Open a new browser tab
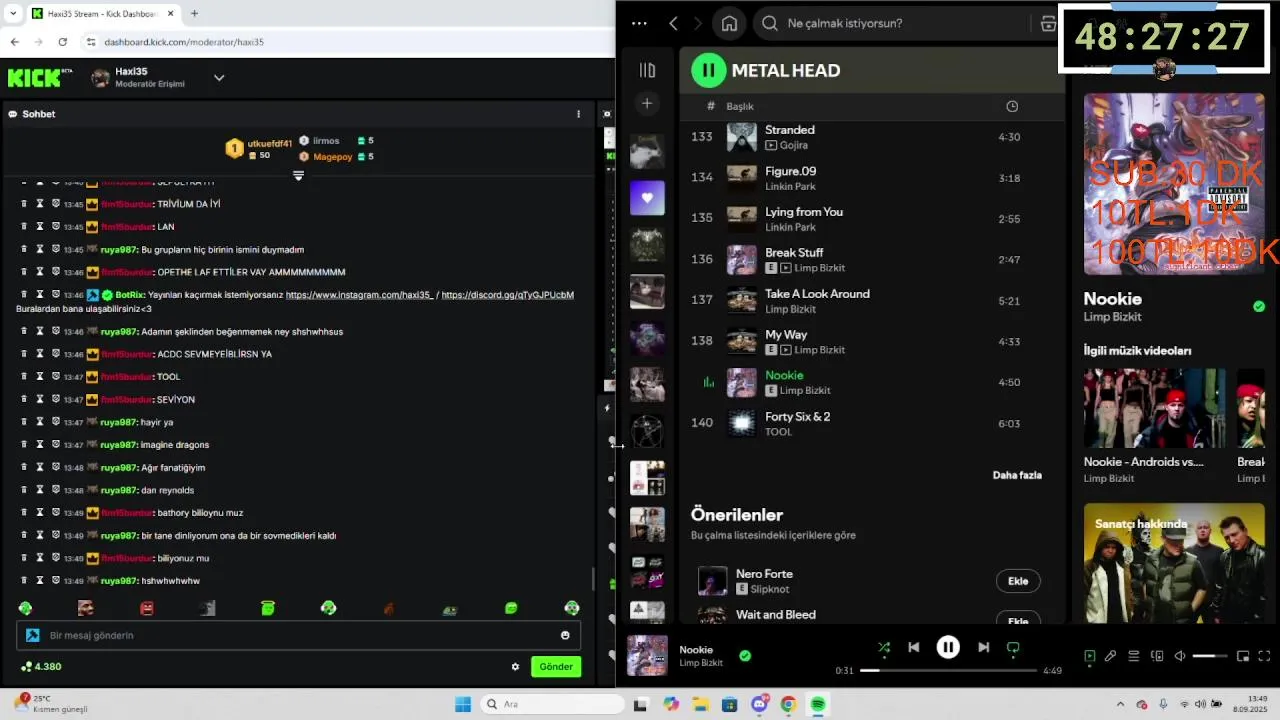Screen dimensions: 1280x720 194,14
